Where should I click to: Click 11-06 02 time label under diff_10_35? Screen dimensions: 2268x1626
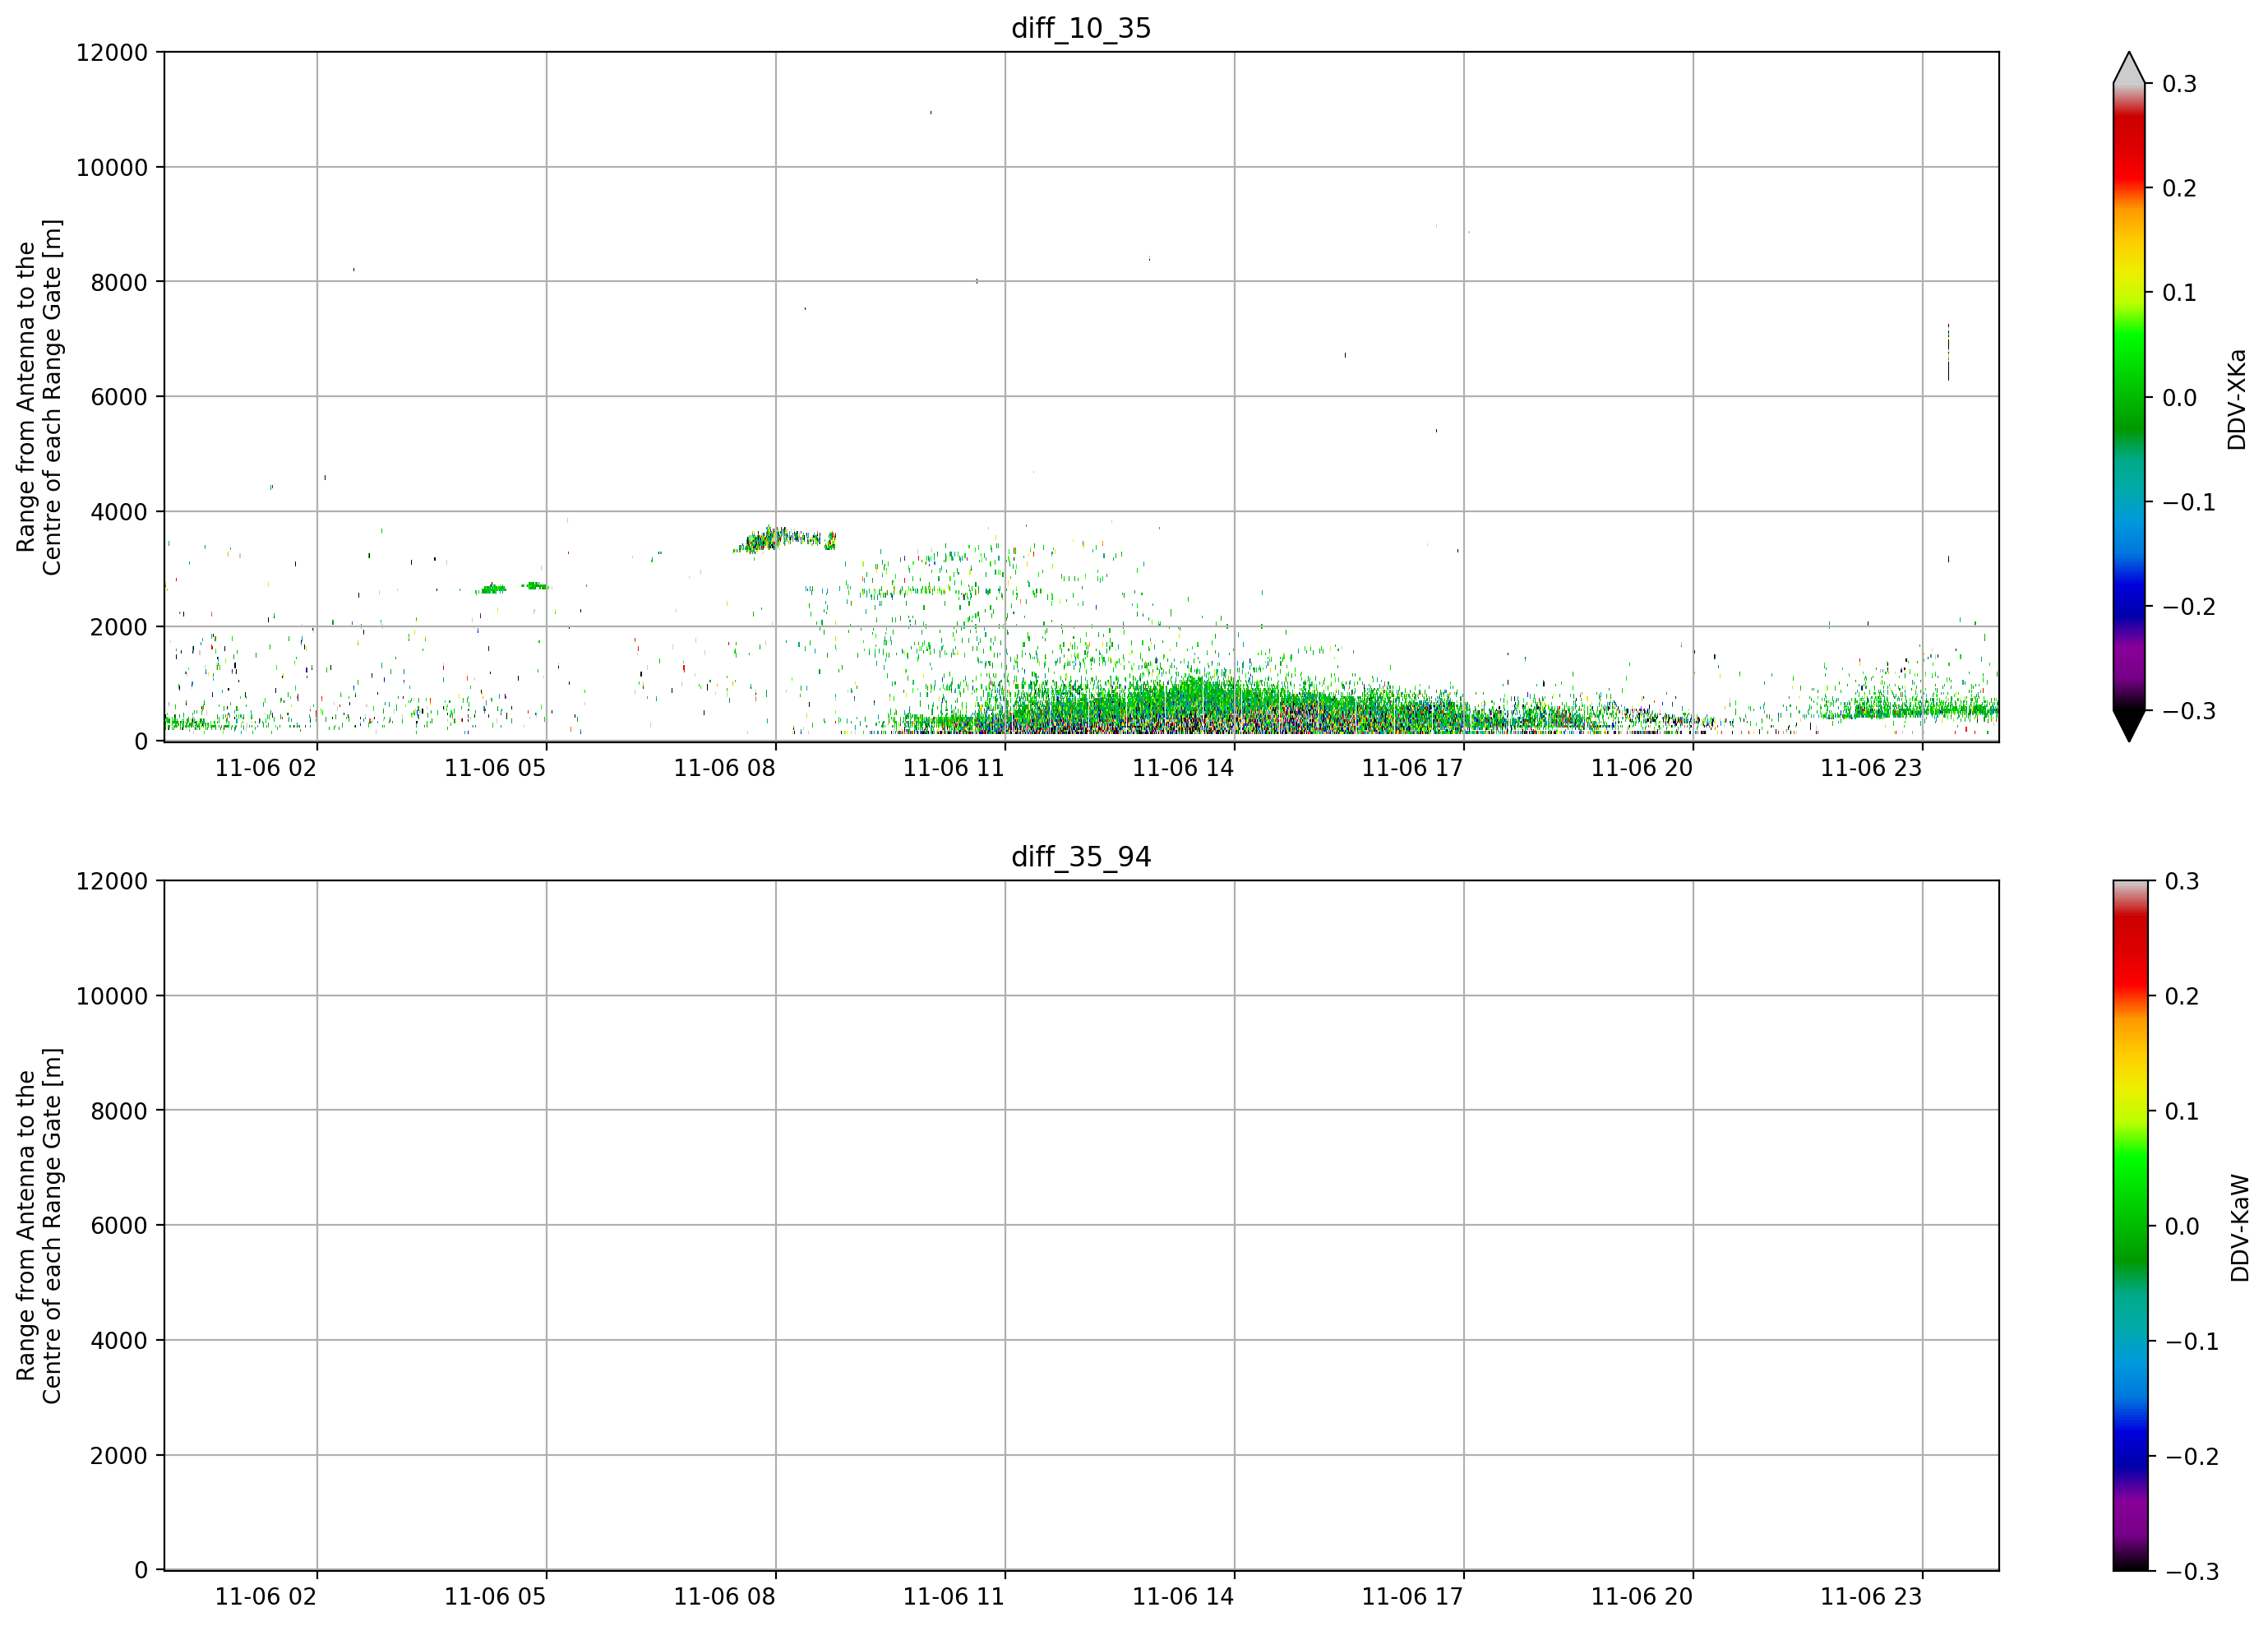266,768
